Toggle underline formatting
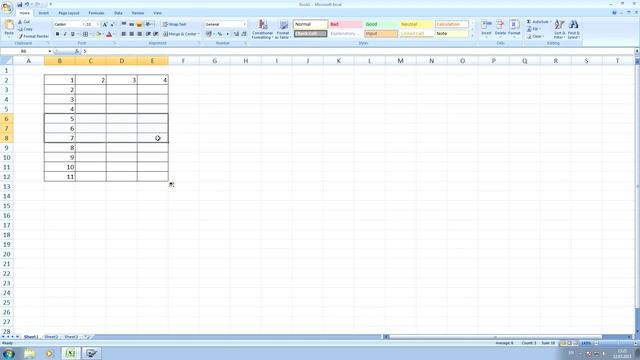The width and height of the screenshot is (640, 360). tap(73, 34)
